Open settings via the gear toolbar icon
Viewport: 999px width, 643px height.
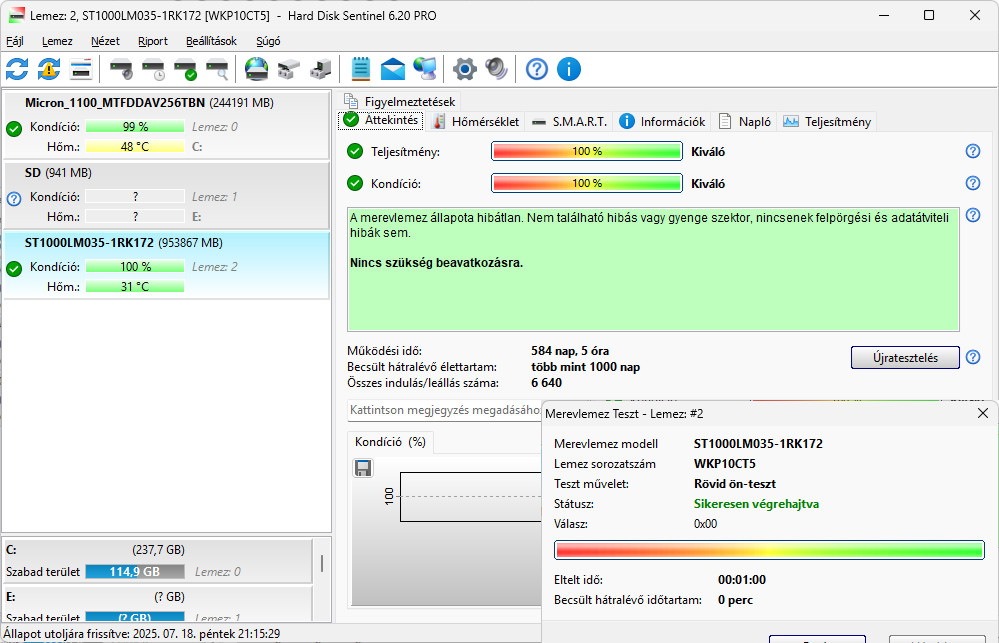(464, 69)
